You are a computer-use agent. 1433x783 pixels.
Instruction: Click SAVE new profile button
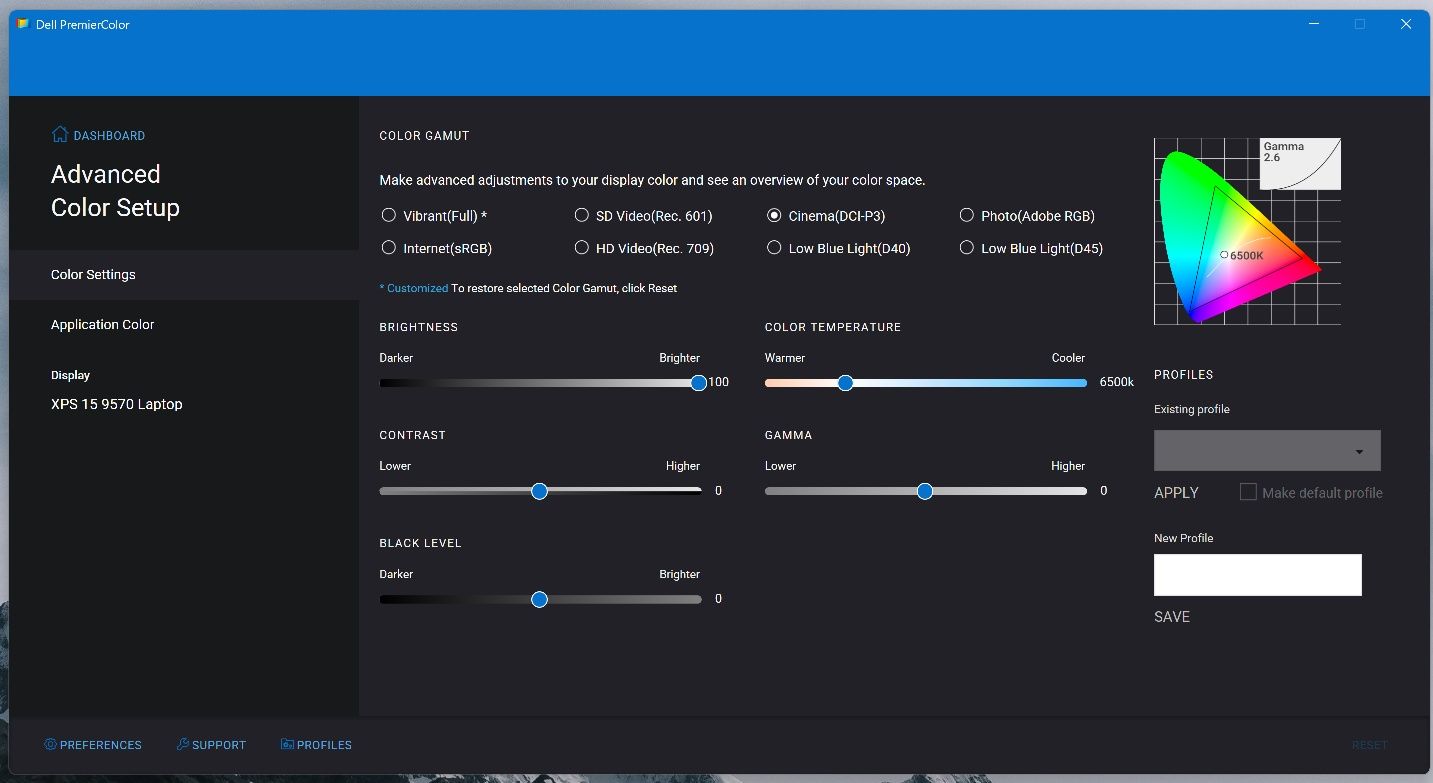(x=1172, y=617)
